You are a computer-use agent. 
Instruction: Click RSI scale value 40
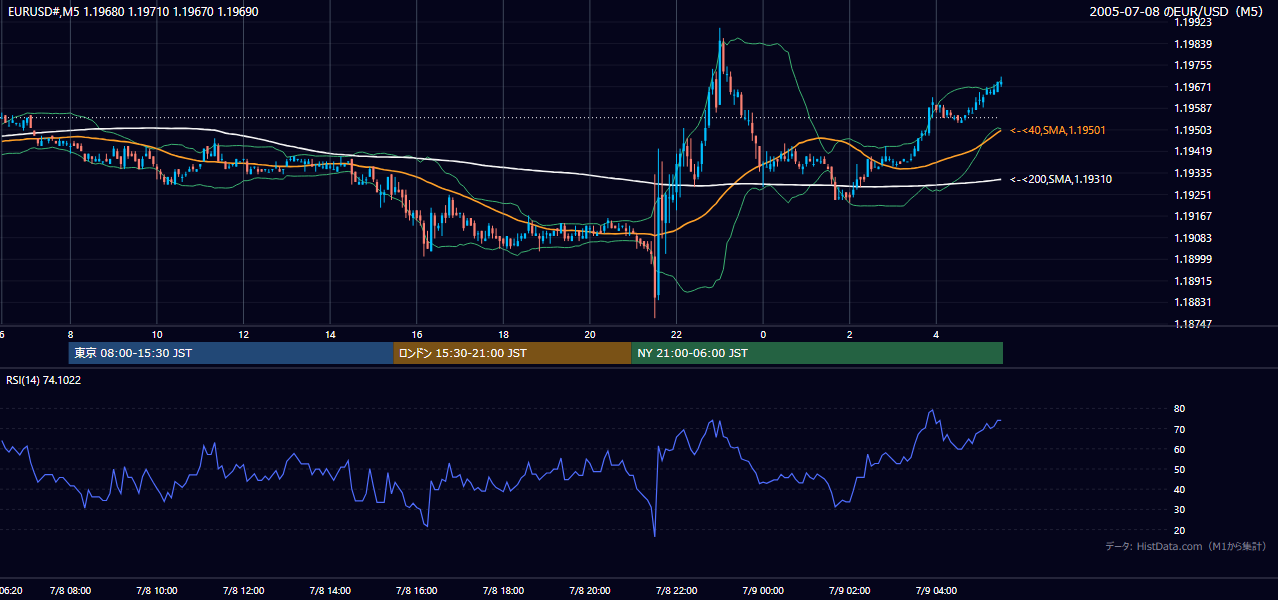coord(1180,489)
